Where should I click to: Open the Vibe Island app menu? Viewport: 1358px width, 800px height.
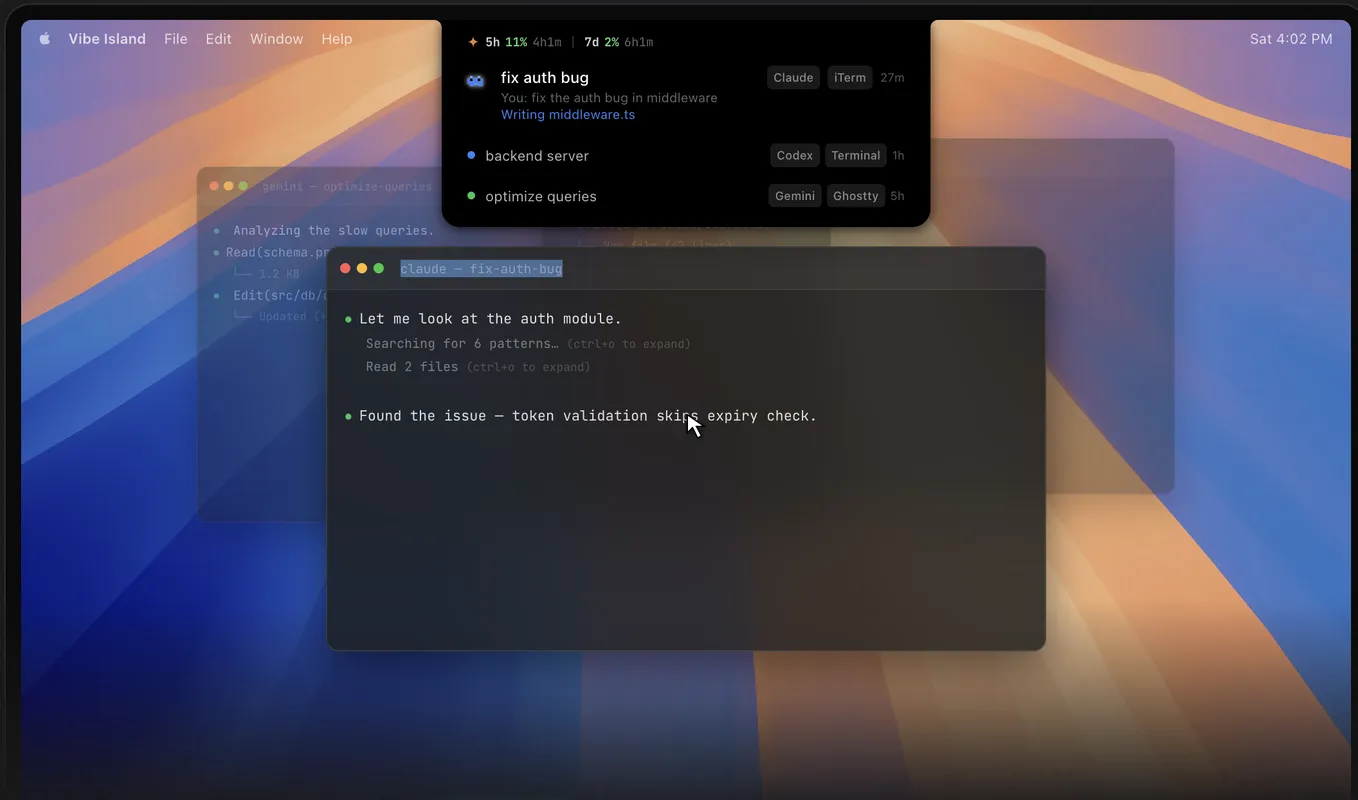(107, 39)
